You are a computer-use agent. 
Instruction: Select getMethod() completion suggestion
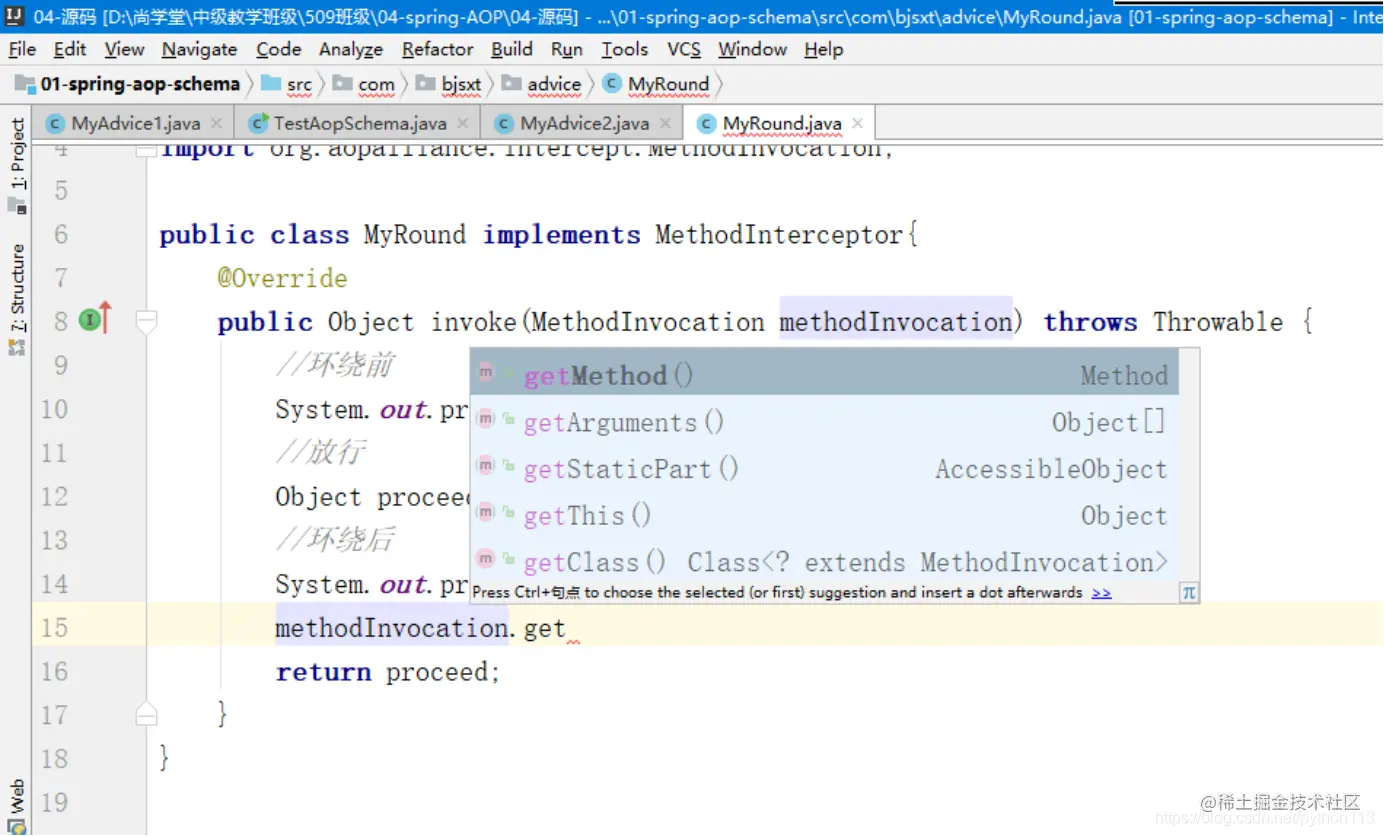(824, 375)
